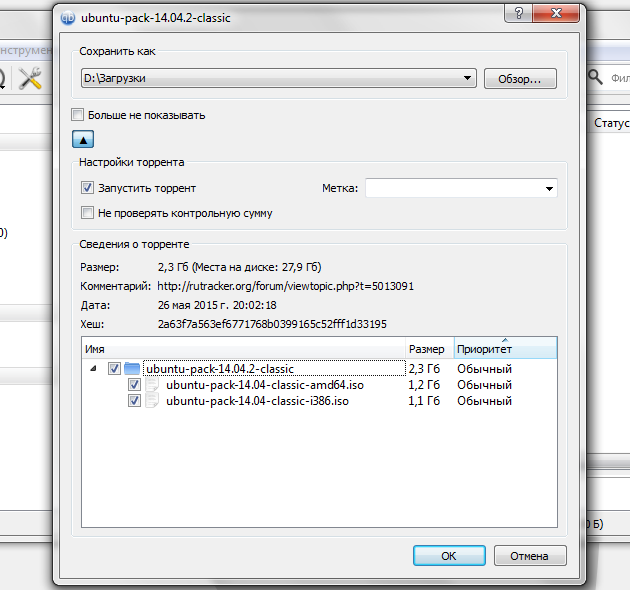Select the ubuntu-pack-14.04-classic-i386.iso file name
This screenshot has width=630, height=590.
click(x=257, y=401)
